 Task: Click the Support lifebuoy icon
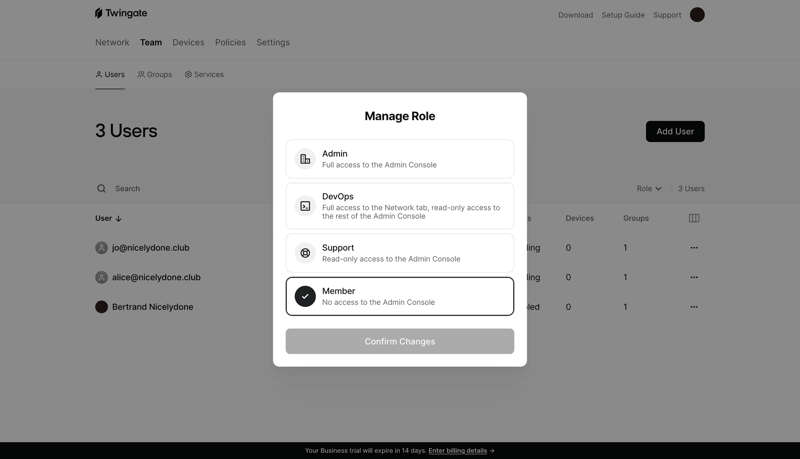point(305,253)
